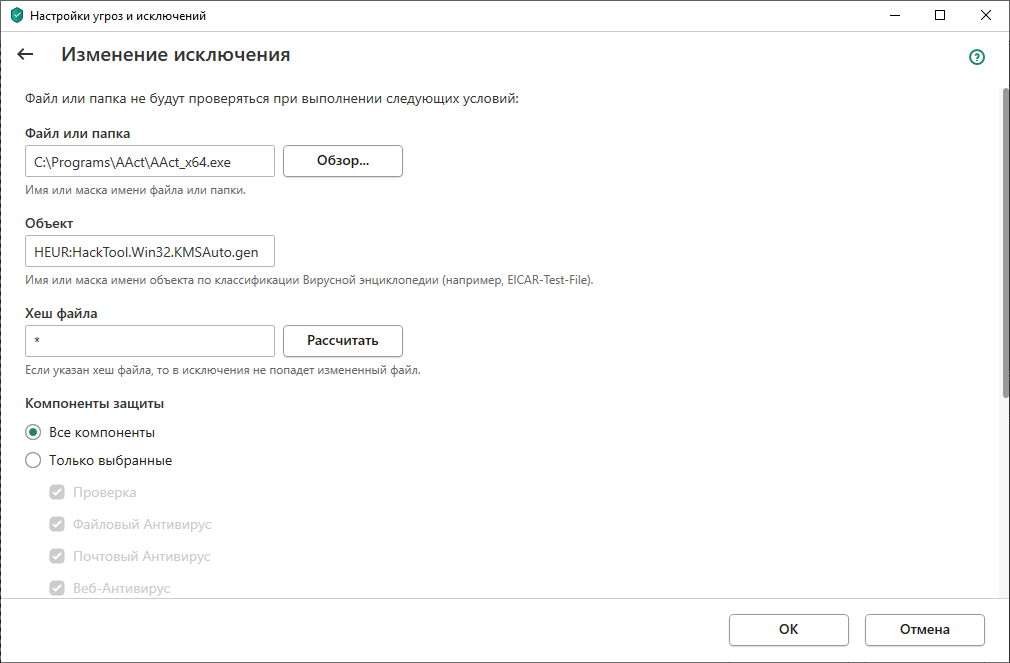1010x663 pixels.
Task: Open help via the green question mark
Action: tap(977, 57)
